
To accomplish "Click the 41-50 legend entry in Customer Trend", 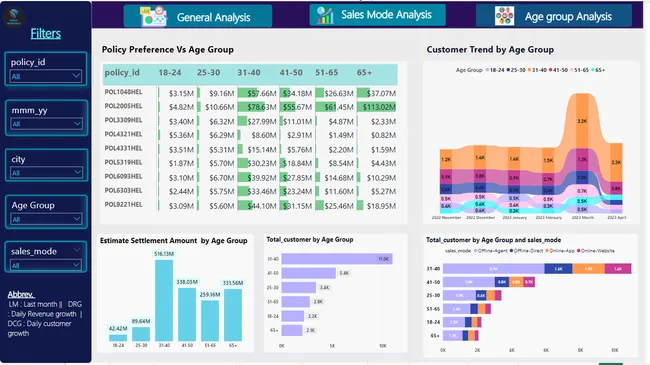I will point(558,70).
